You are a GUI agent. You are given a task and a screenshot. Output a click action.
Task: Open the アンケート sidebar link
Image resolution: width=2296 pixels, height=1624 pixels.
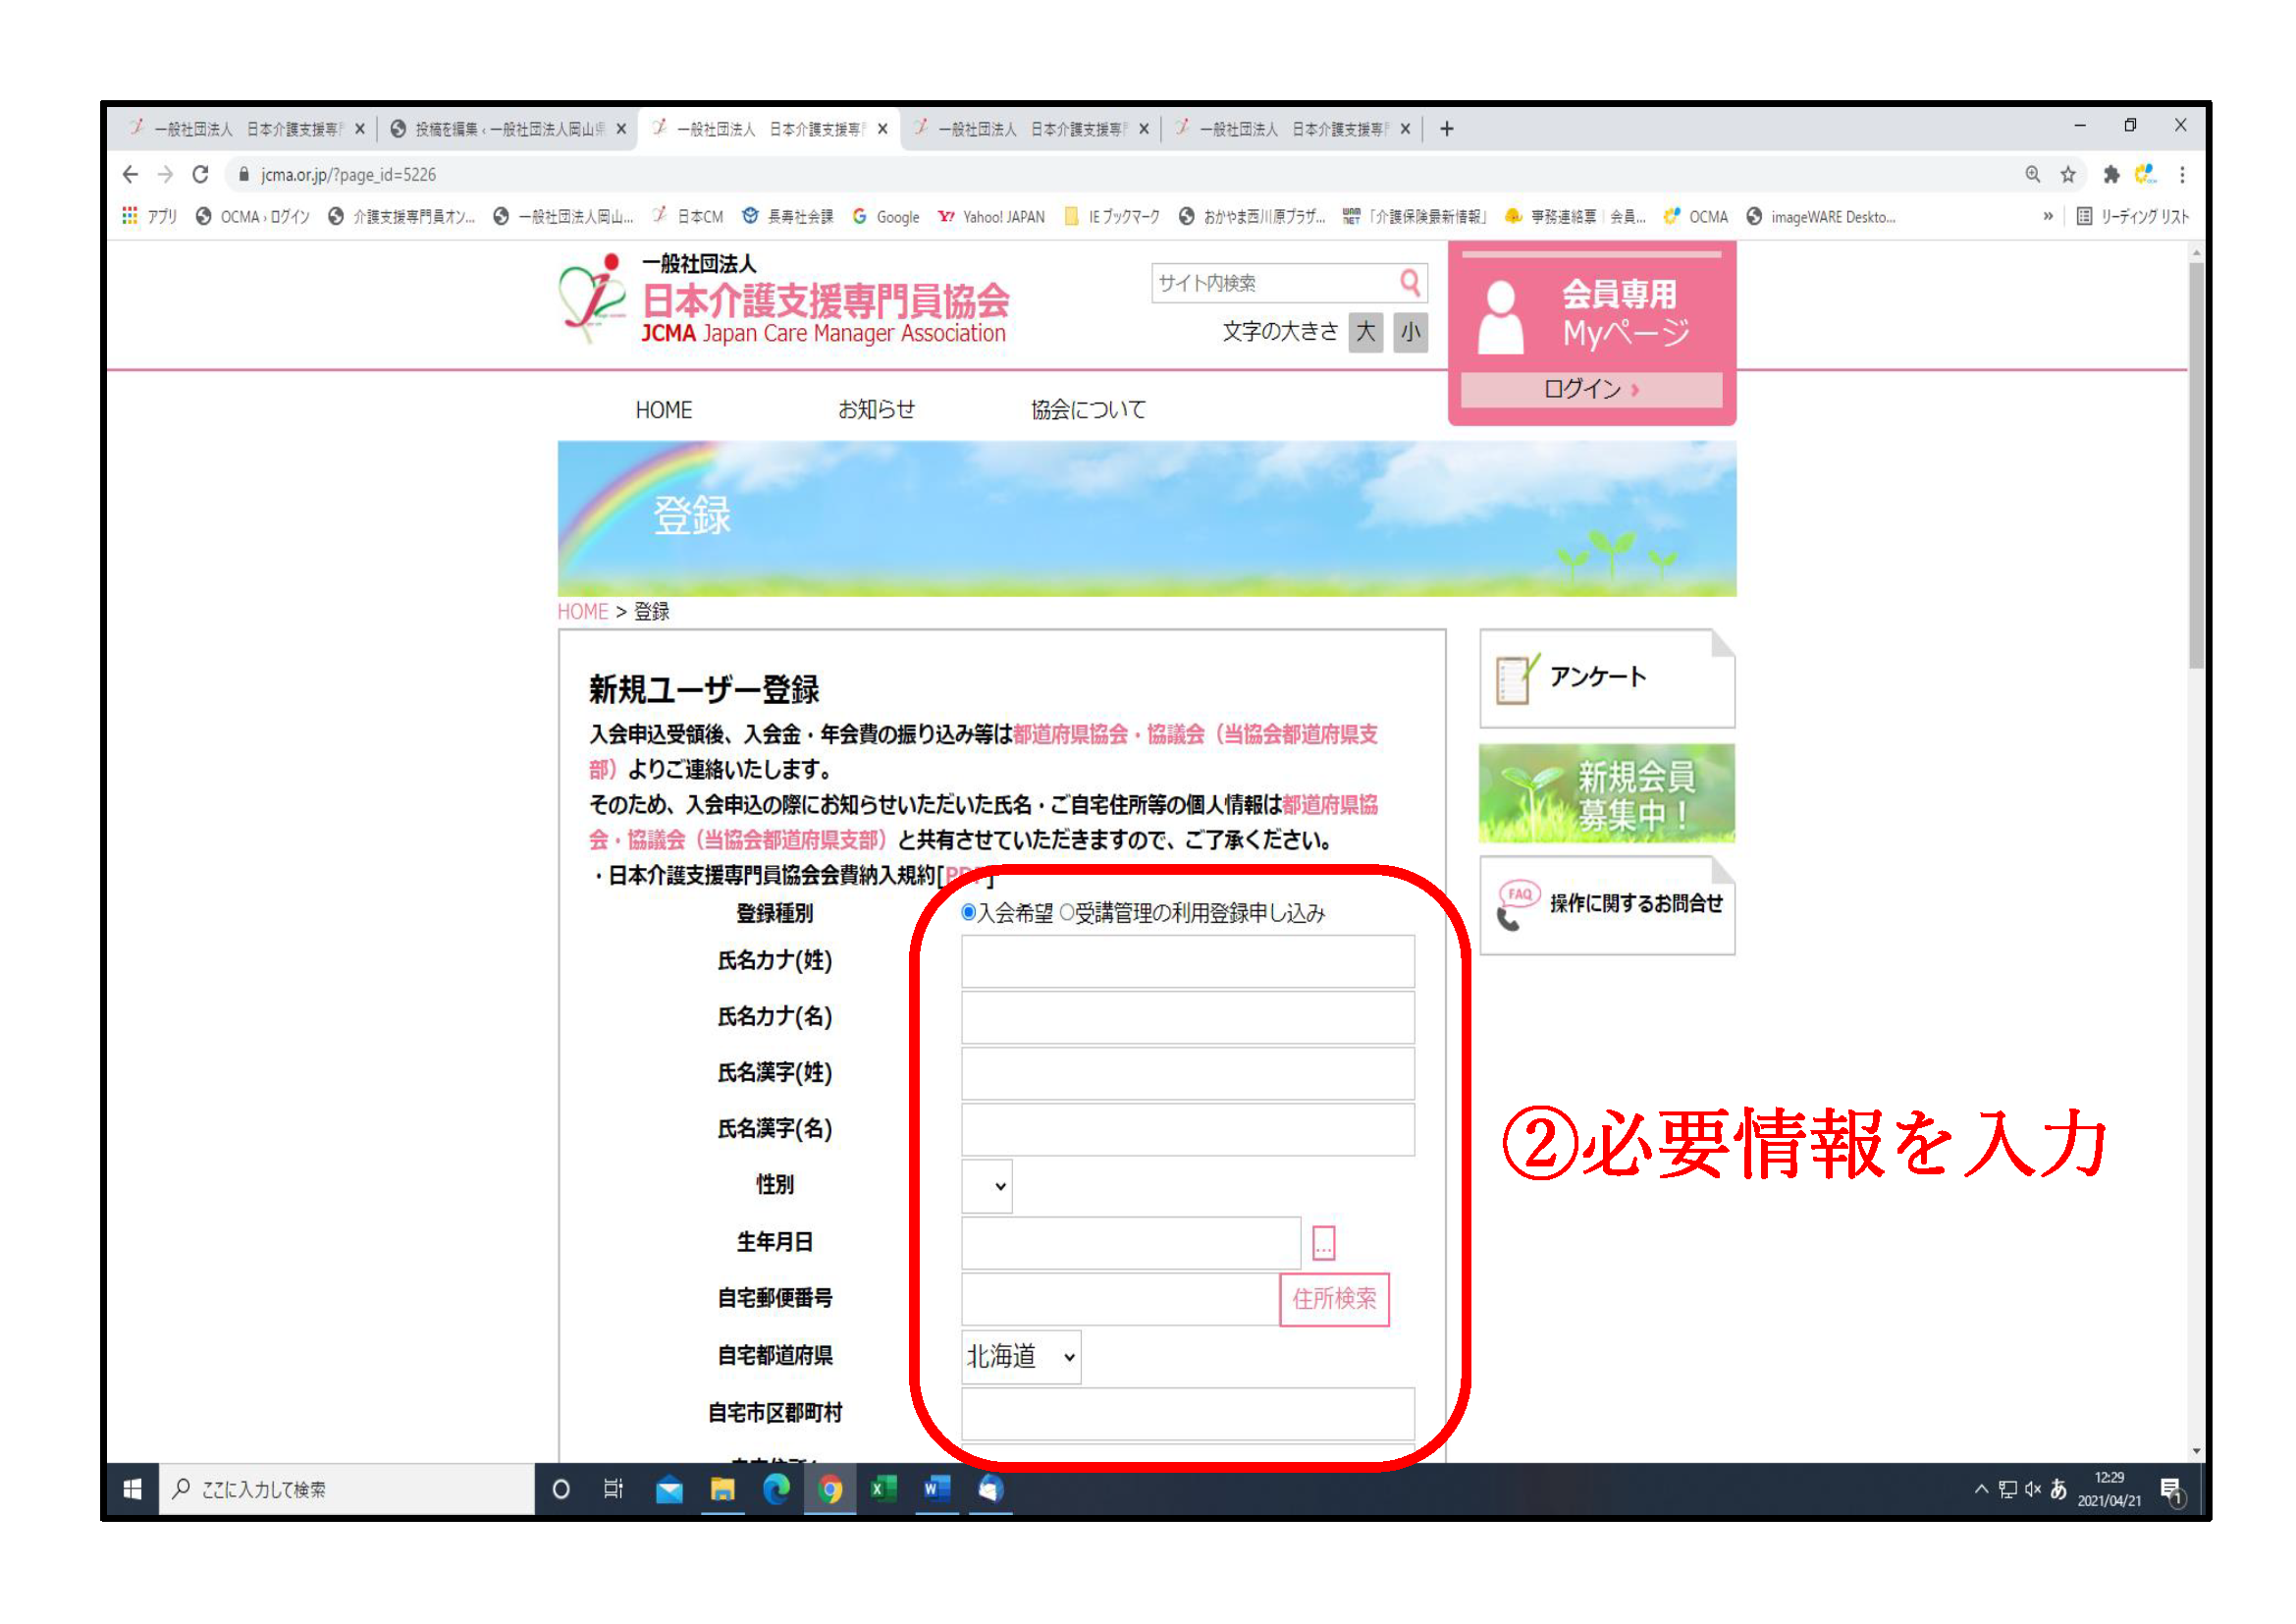(1607, 678)
